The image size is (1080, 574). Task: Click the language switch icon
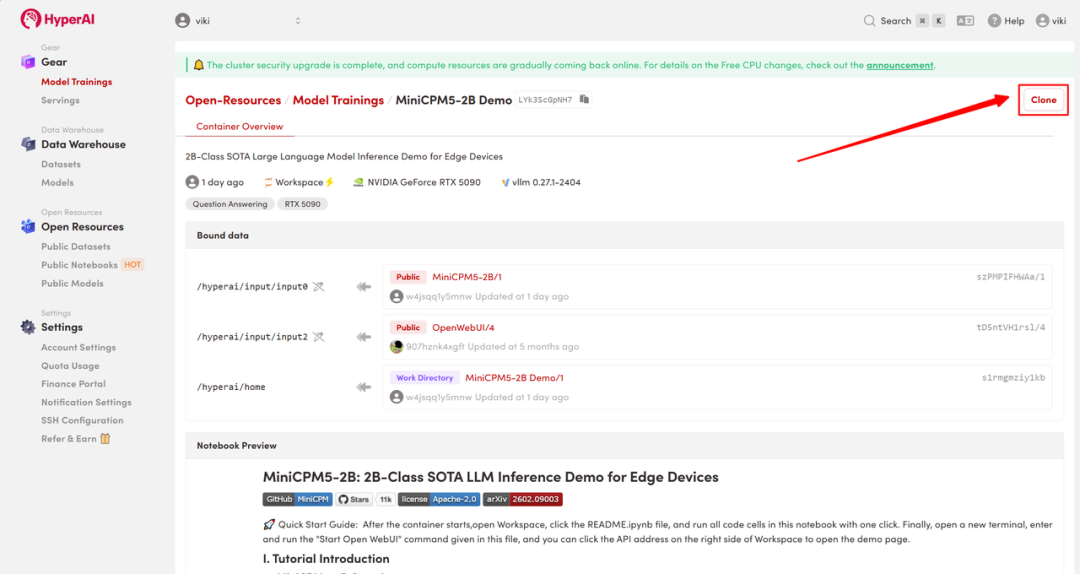tap(965, 21)
